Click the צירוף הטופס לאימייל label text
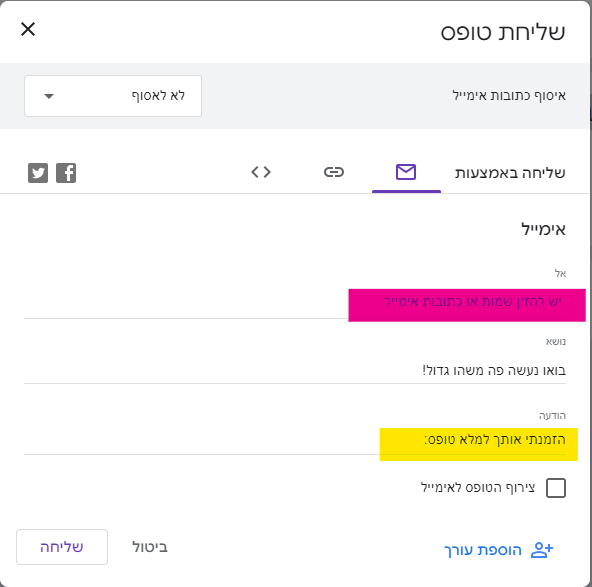The width and height of the screenshot is (592, 587). [478, 487]
